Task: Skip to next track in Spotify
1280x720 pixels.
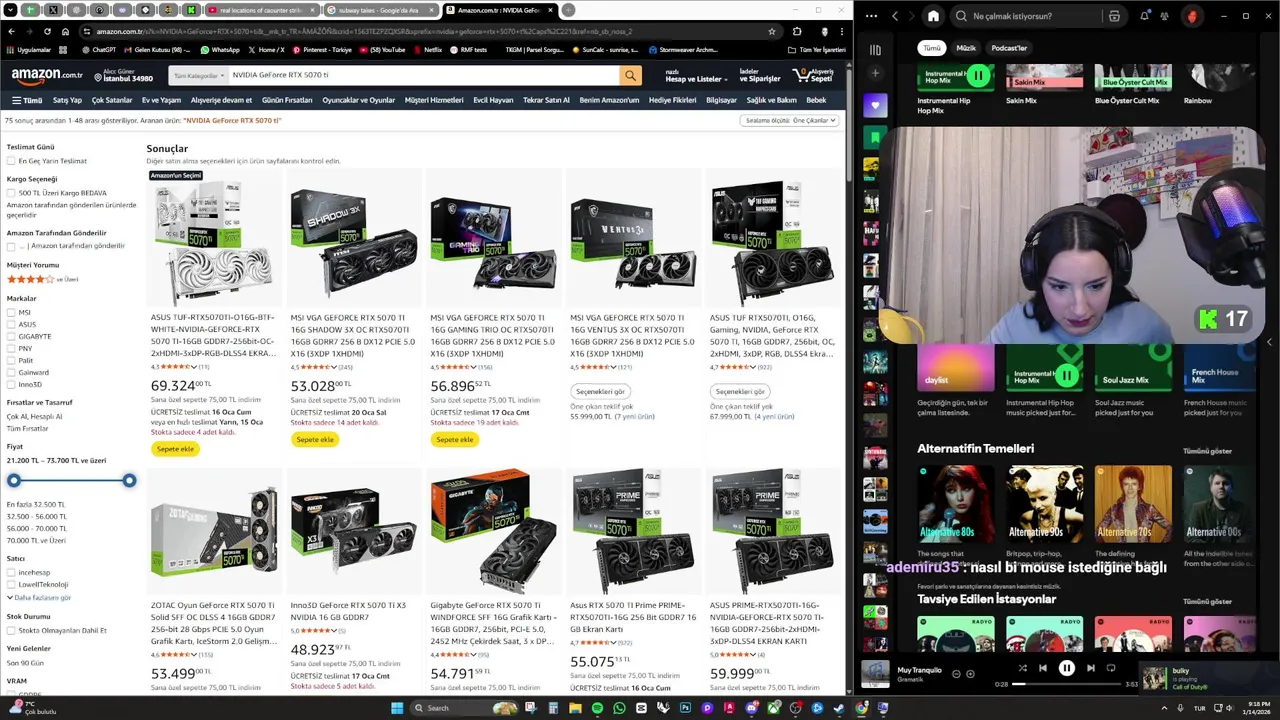Action: pyautogui.click(x=1090, y=668)
